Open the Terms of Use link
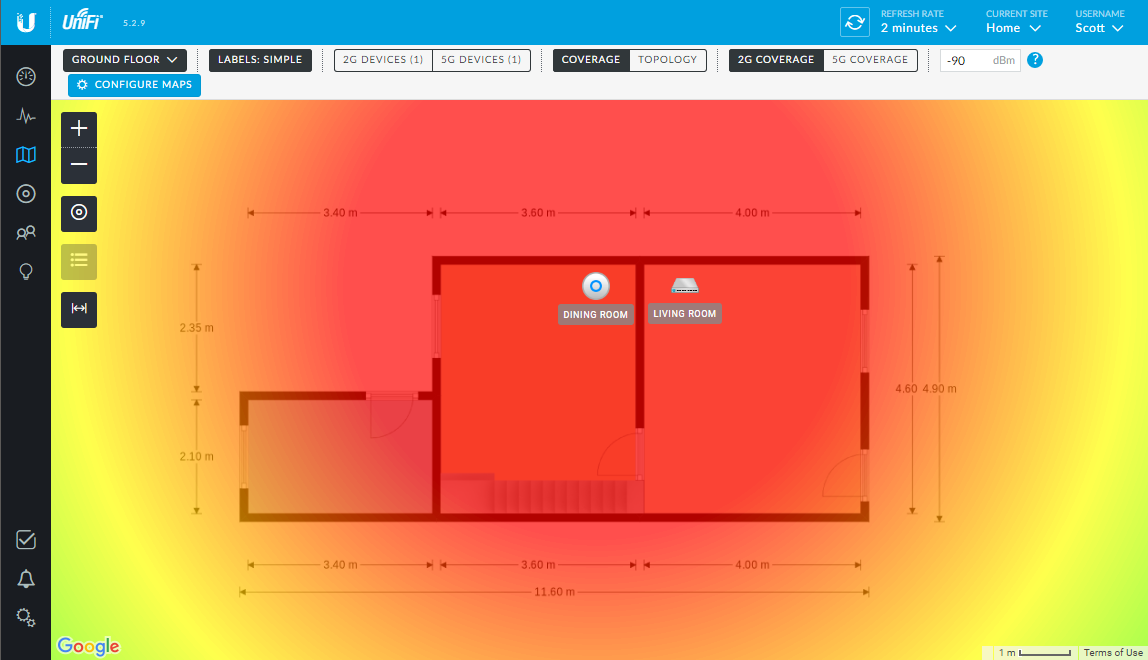 [1111, 651]
